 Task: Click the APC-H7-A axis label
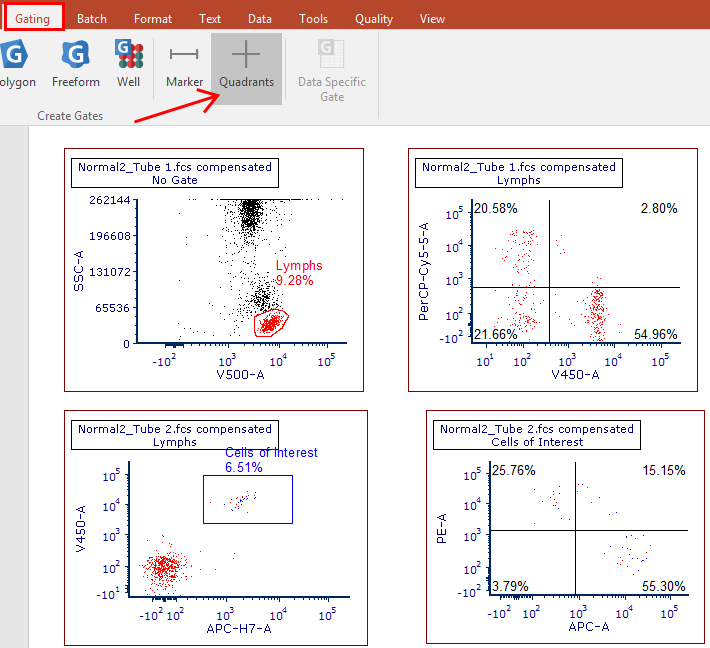[x=239, y=629]
